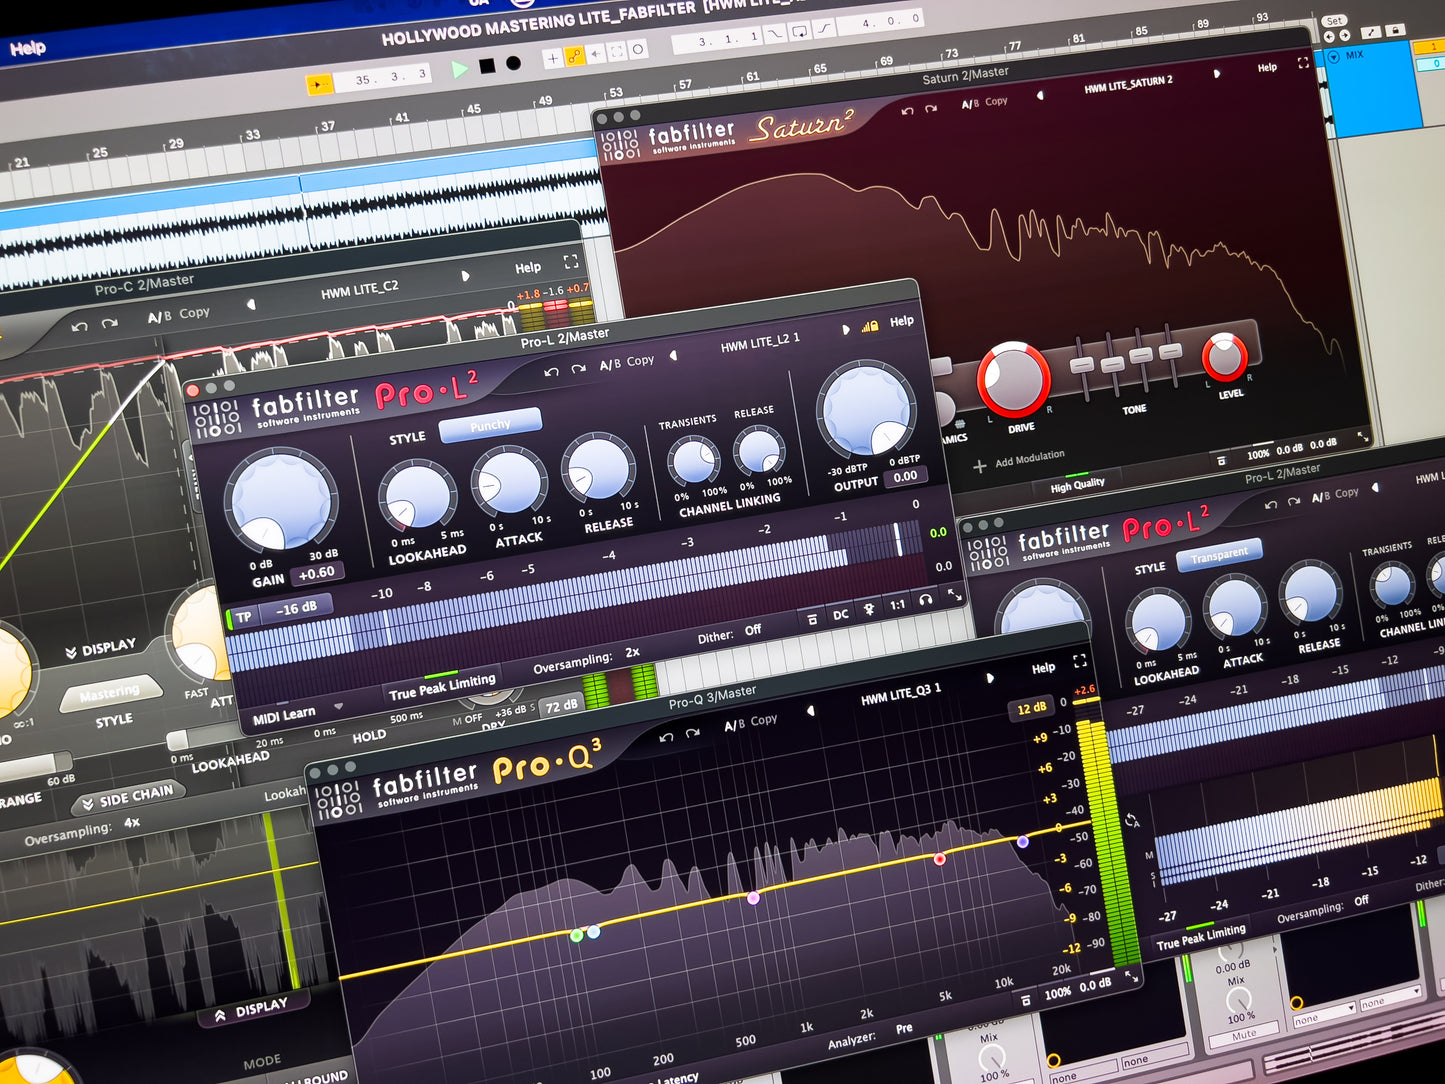Click the full screen icon in Pro-C 2
Screen dimensions: 1445x1084
point(571,261)
